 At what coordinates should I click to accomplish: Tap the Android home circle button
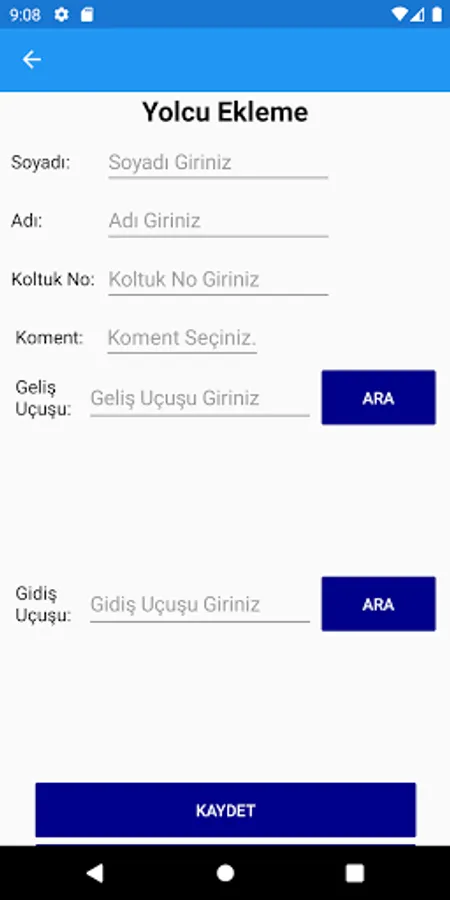[x=226, y=873]
